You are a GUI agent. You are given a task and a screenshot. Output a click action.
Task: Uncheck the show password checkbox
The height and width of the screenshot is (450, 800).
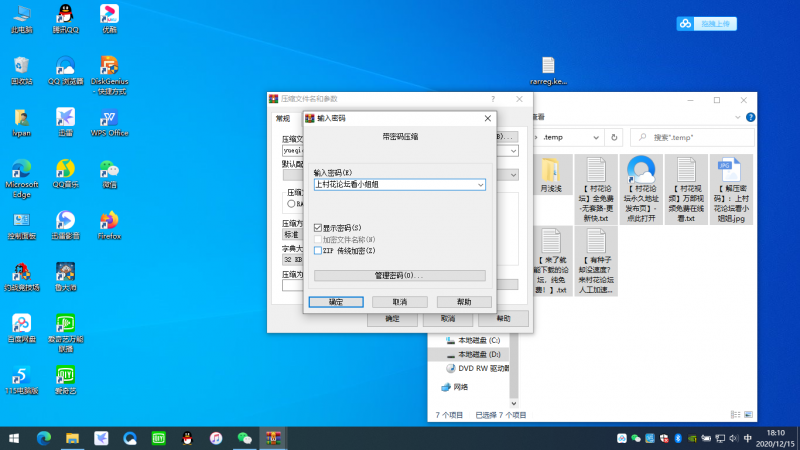click(x=318, y=228)
